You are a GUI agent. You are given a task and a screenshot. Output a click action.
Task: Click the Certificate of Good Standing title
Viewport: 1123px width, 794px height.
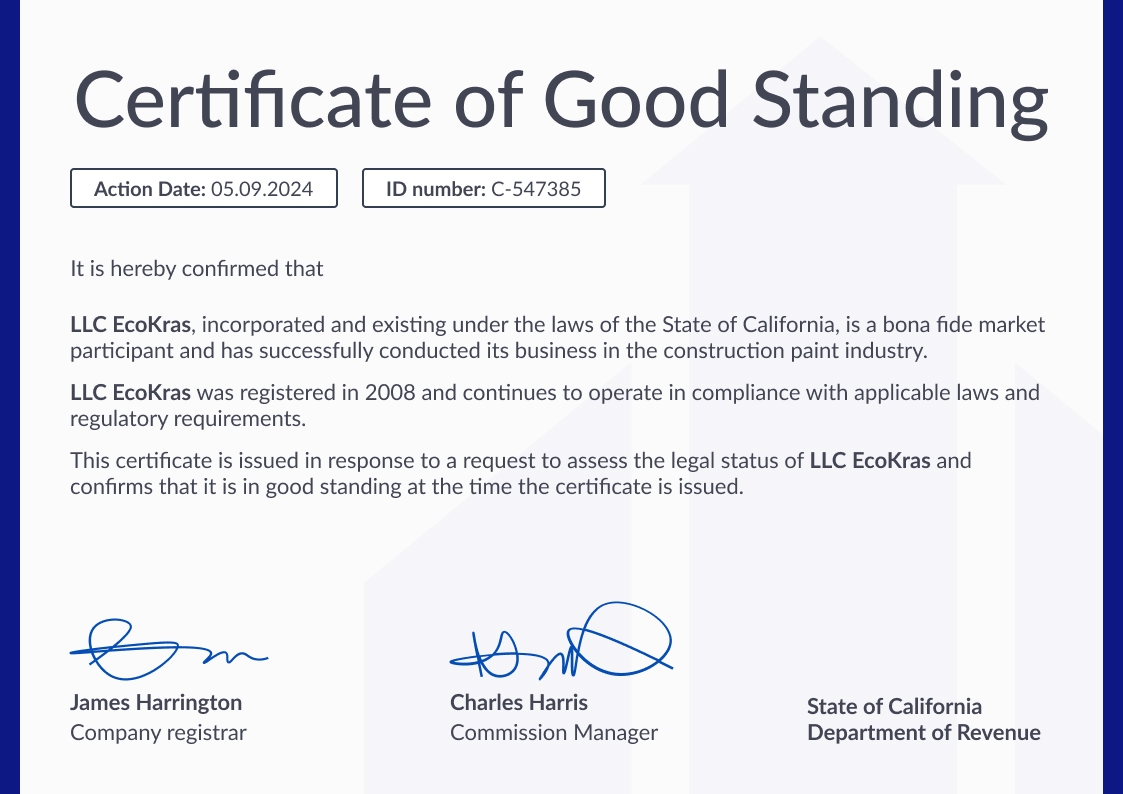pos(561,100)
